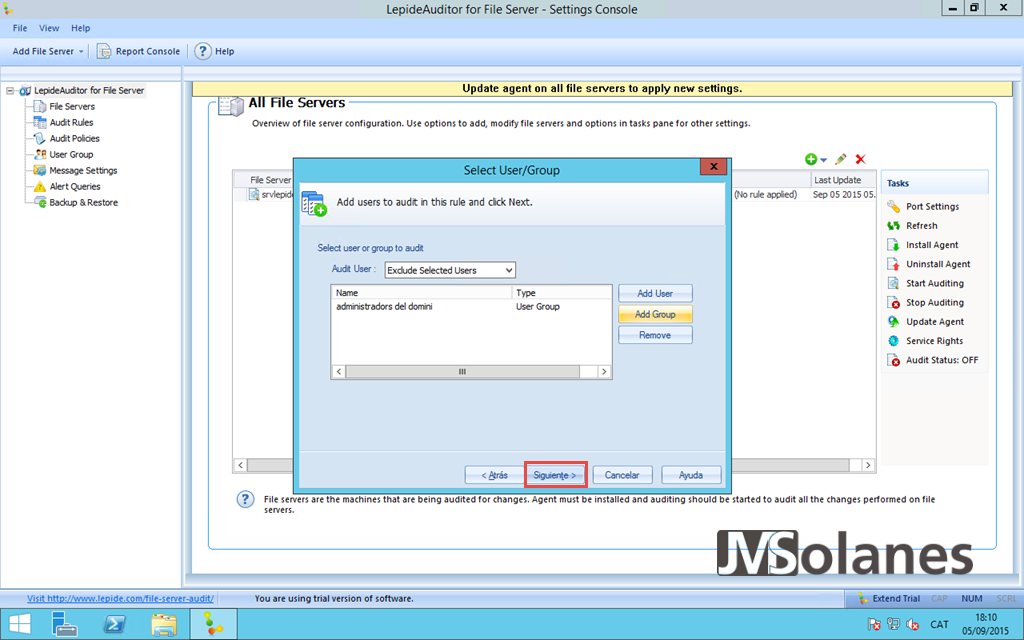Click the Name column header
The image size is (1024, 640).
[422, 293]
